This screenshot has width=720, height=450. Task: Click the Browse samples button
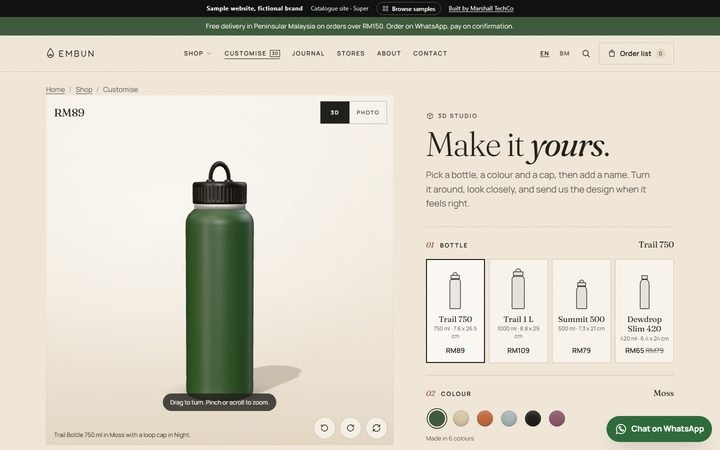(x=409, y=9)
